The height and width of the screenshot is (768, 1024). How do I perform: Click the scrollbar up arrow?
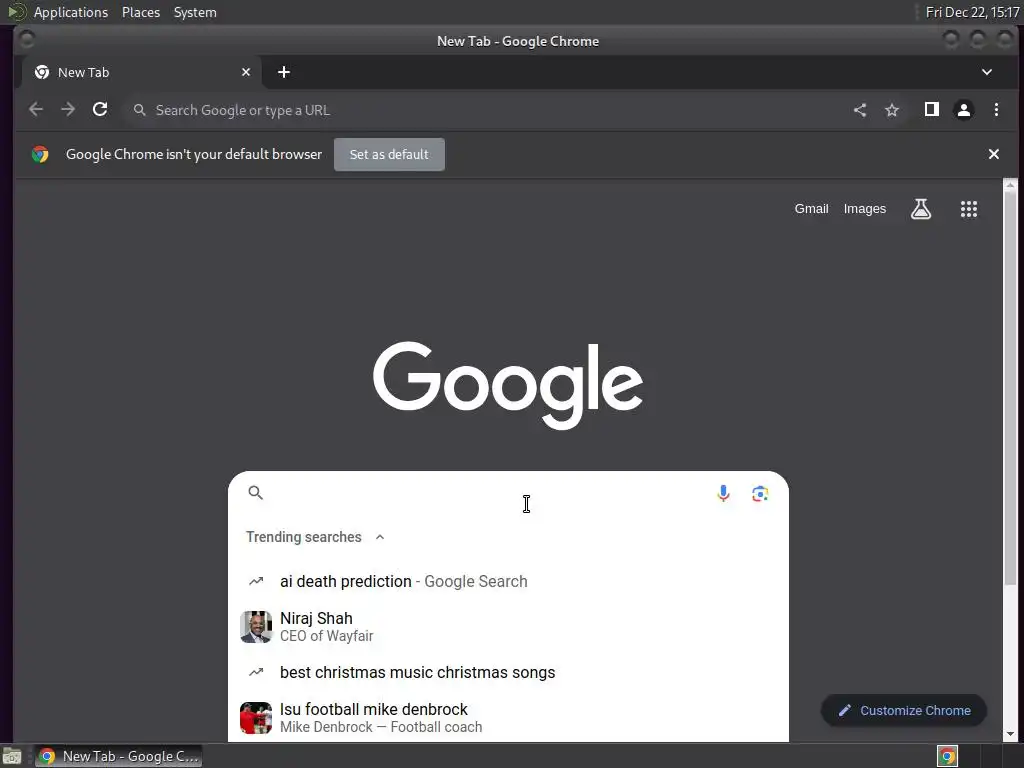pos(1010,186)
